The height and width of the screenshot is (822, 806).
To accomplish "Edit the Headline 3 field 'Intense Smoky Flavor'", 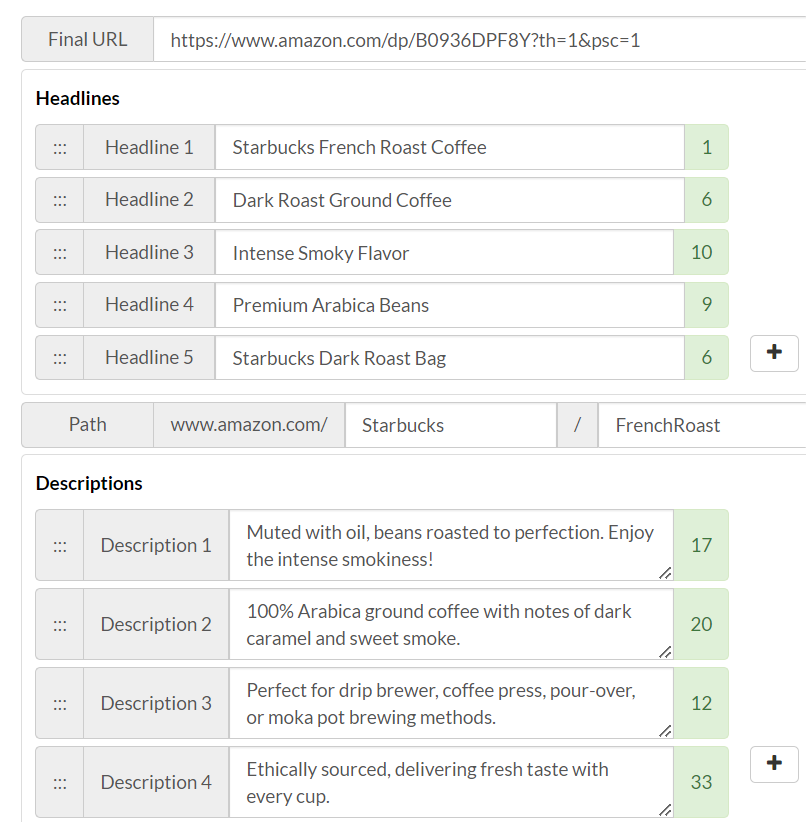I will tap(444, 252).
